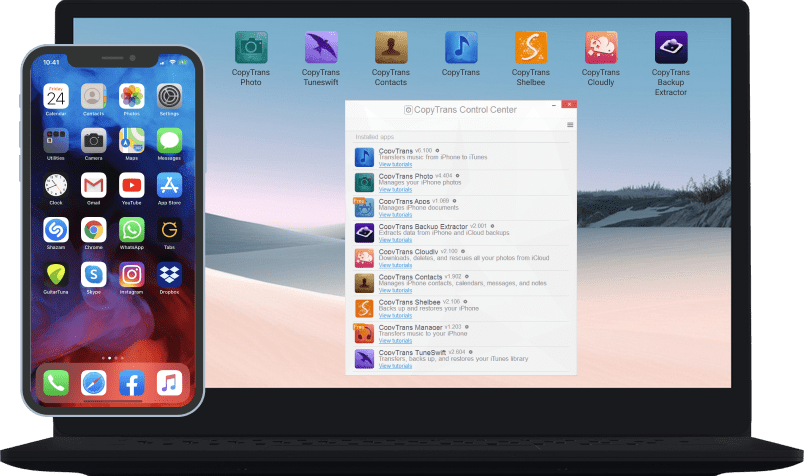This screenshot has width=804, height=476.
Task: Open the Photos app on the iPhone
Action: 131,96
